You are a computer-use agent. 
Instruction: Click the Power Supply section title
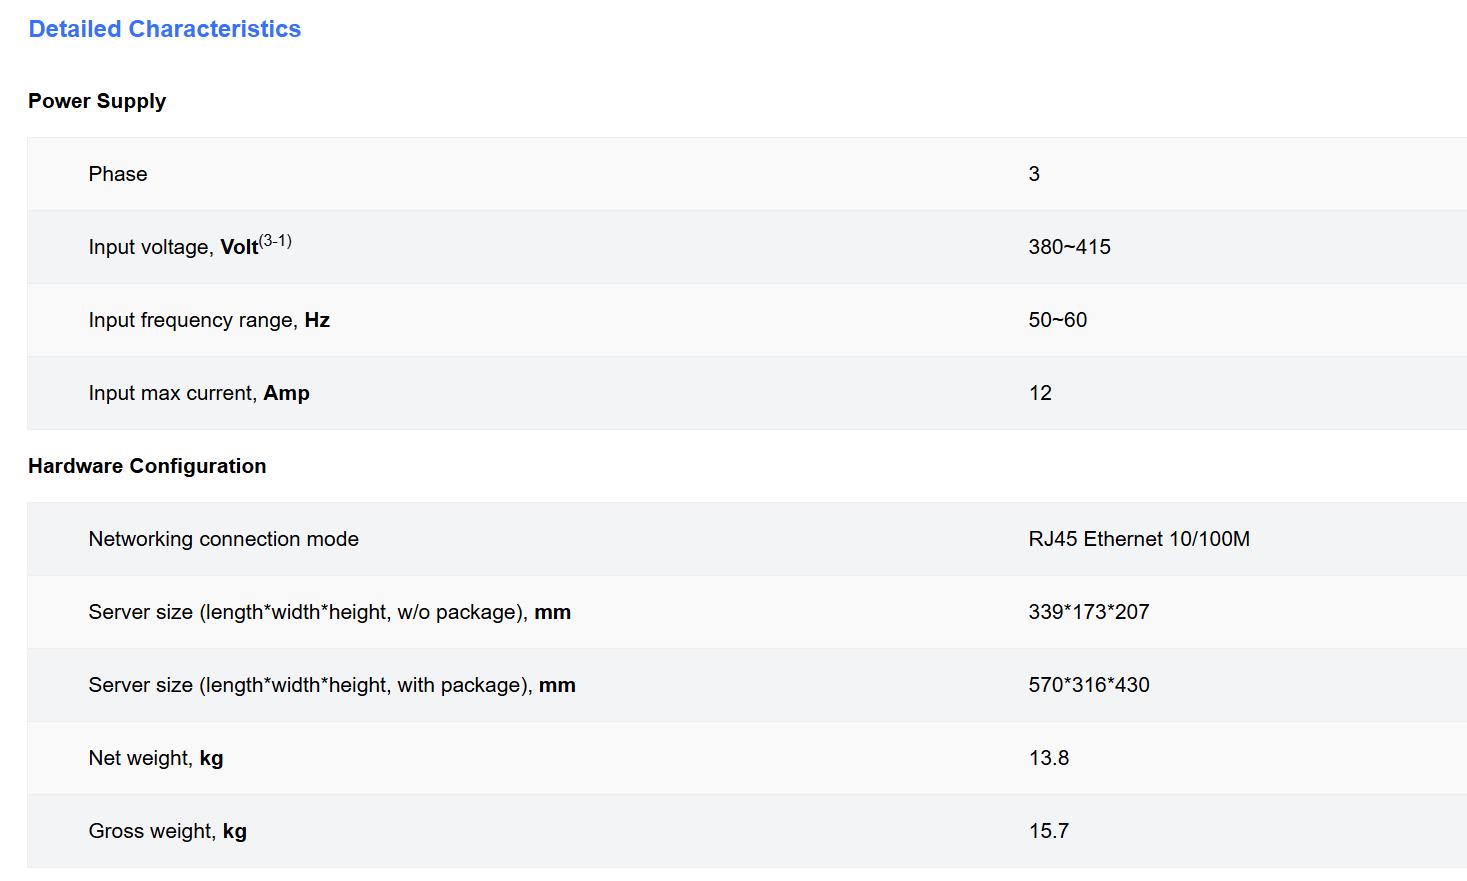tap(97, 101)
